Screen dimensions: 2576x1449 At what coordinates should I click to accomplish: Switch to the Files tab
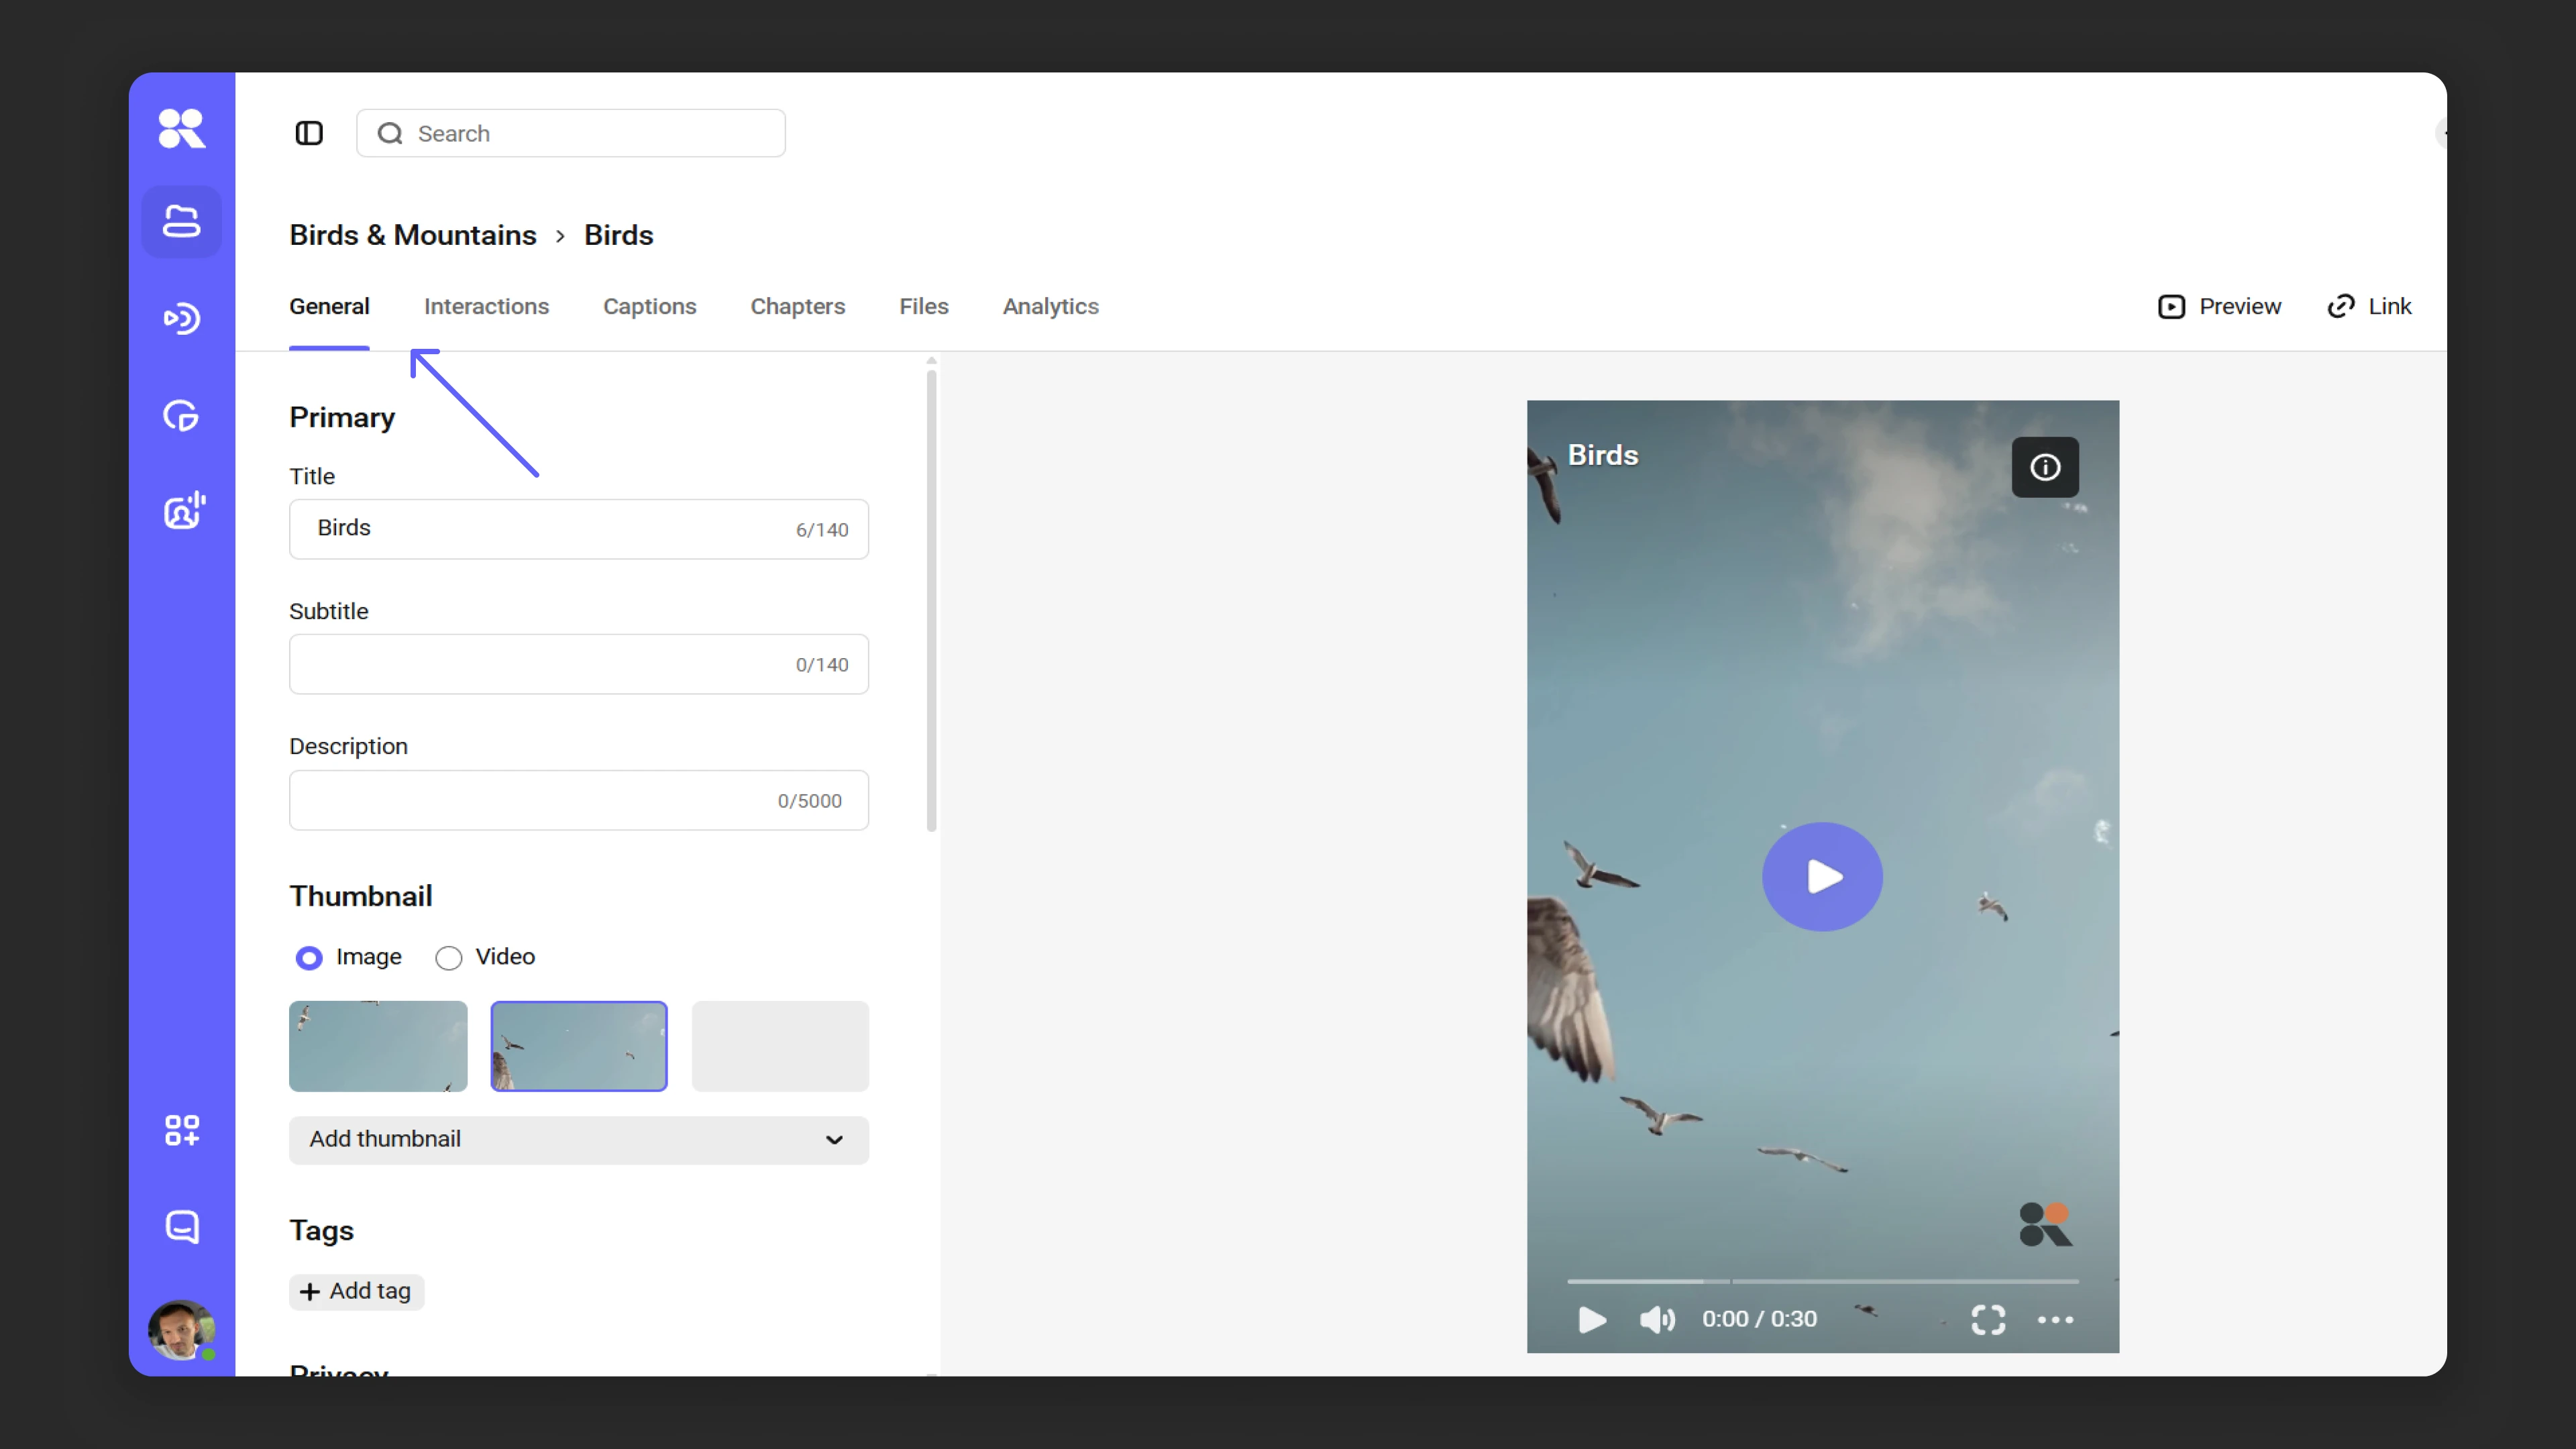(x=923, y=306)
